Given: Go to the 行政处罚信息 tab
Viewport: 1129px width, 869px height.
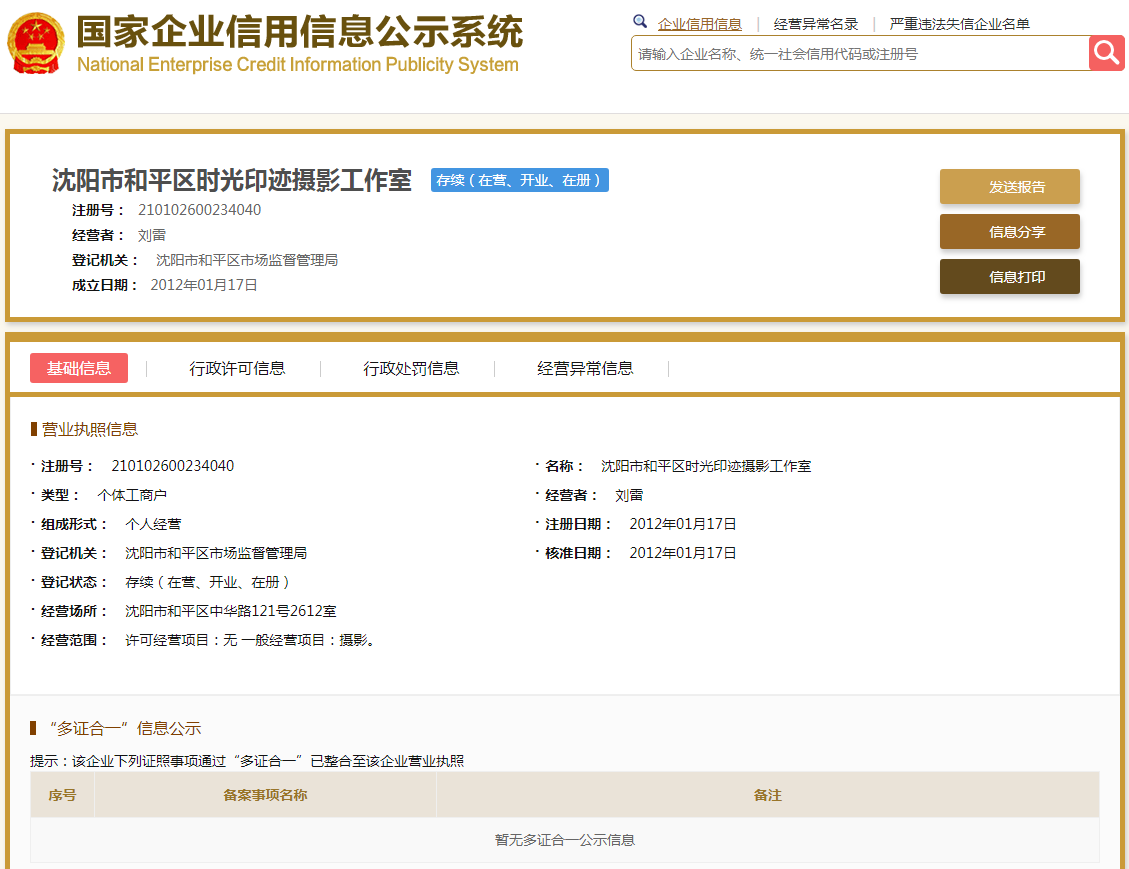Looking at the screenshot, I should point(411,368).
